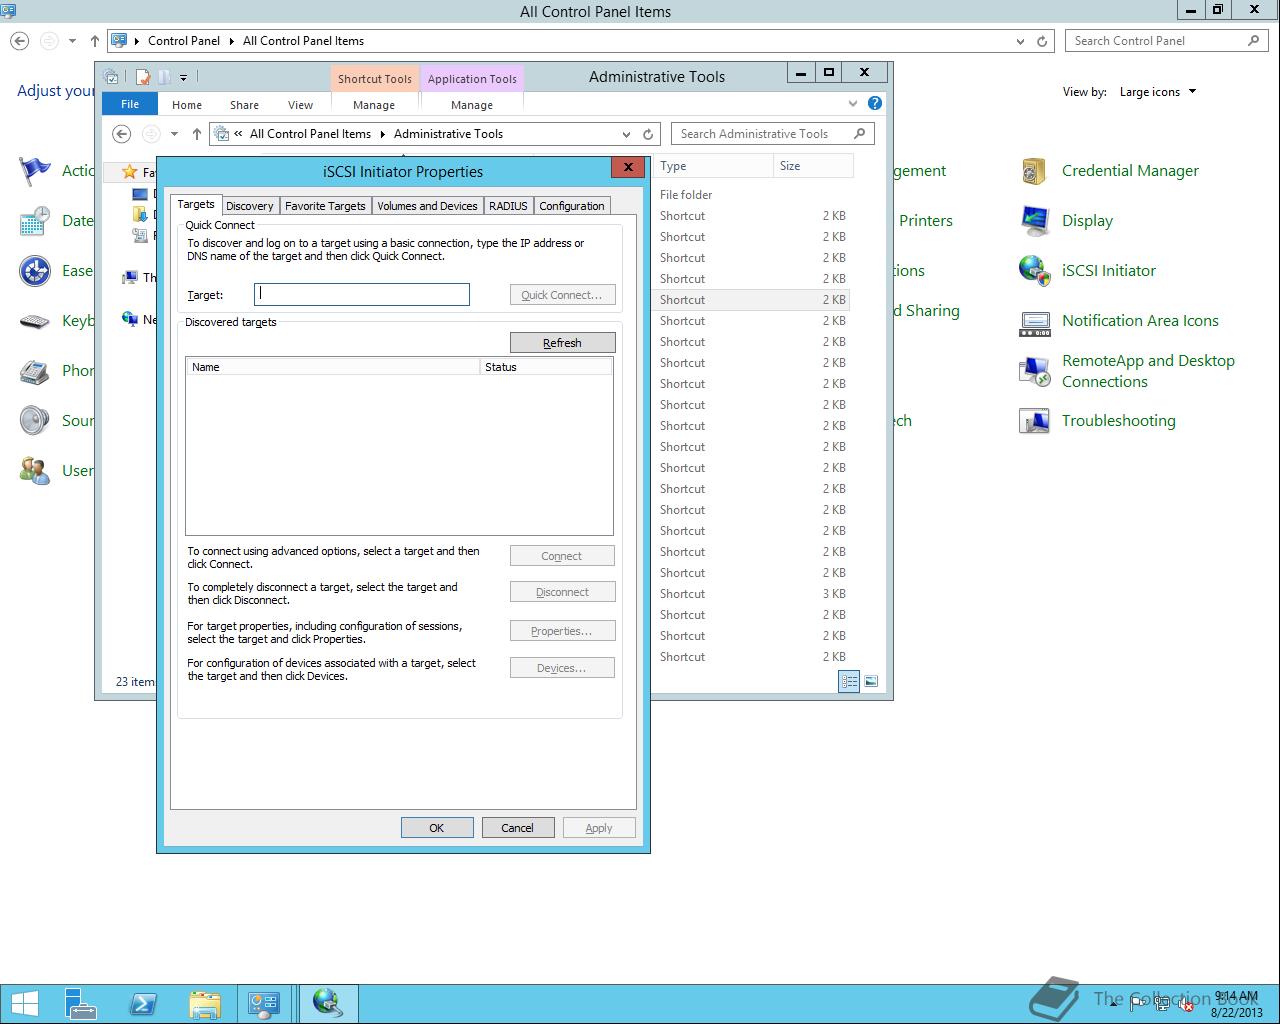Open the View by Large icons dropdown
This screenshot has height=1024, width=1280.
(1157, 92)
